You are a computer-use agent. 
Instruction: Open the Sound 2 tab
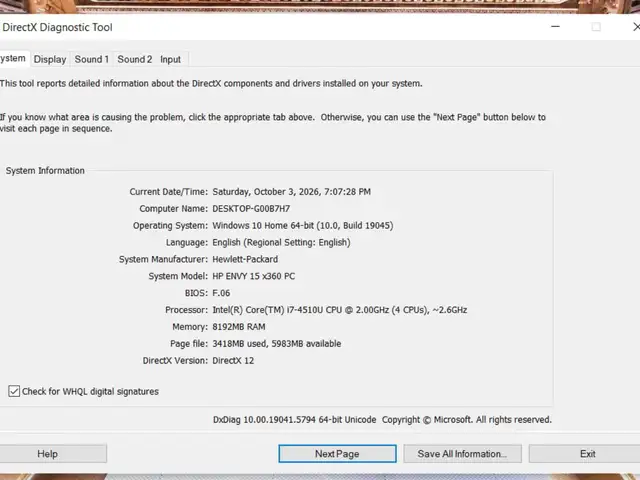tap(135, 60)
